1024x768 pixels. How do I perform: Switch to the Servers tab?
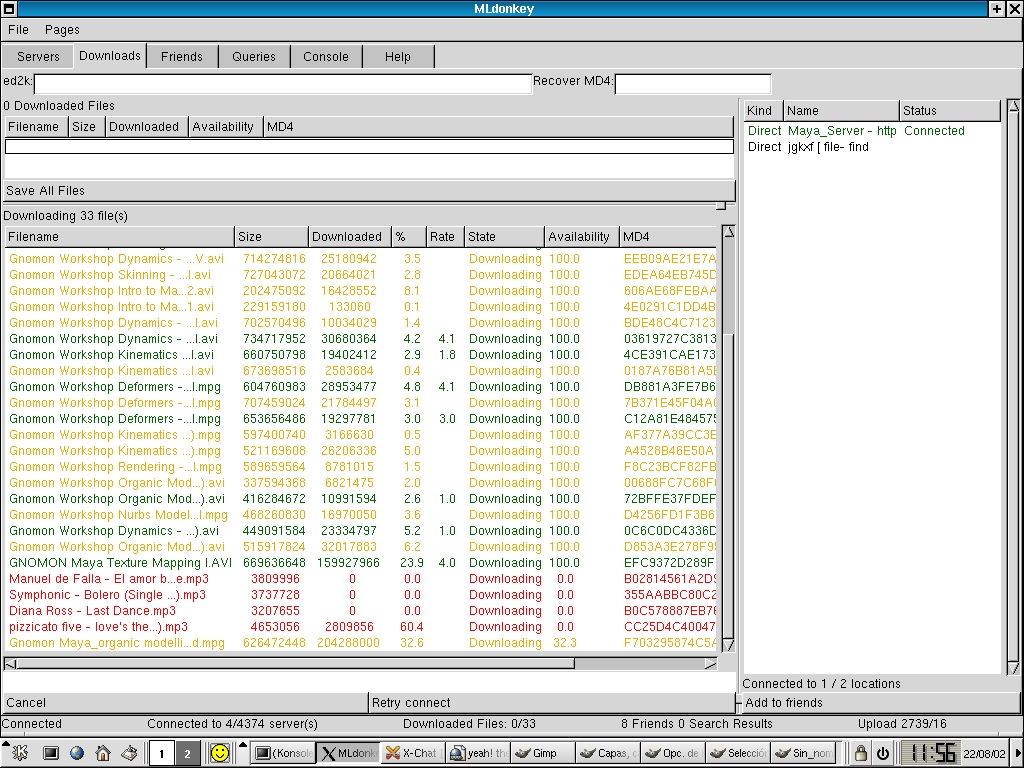[x=38, y=57]
